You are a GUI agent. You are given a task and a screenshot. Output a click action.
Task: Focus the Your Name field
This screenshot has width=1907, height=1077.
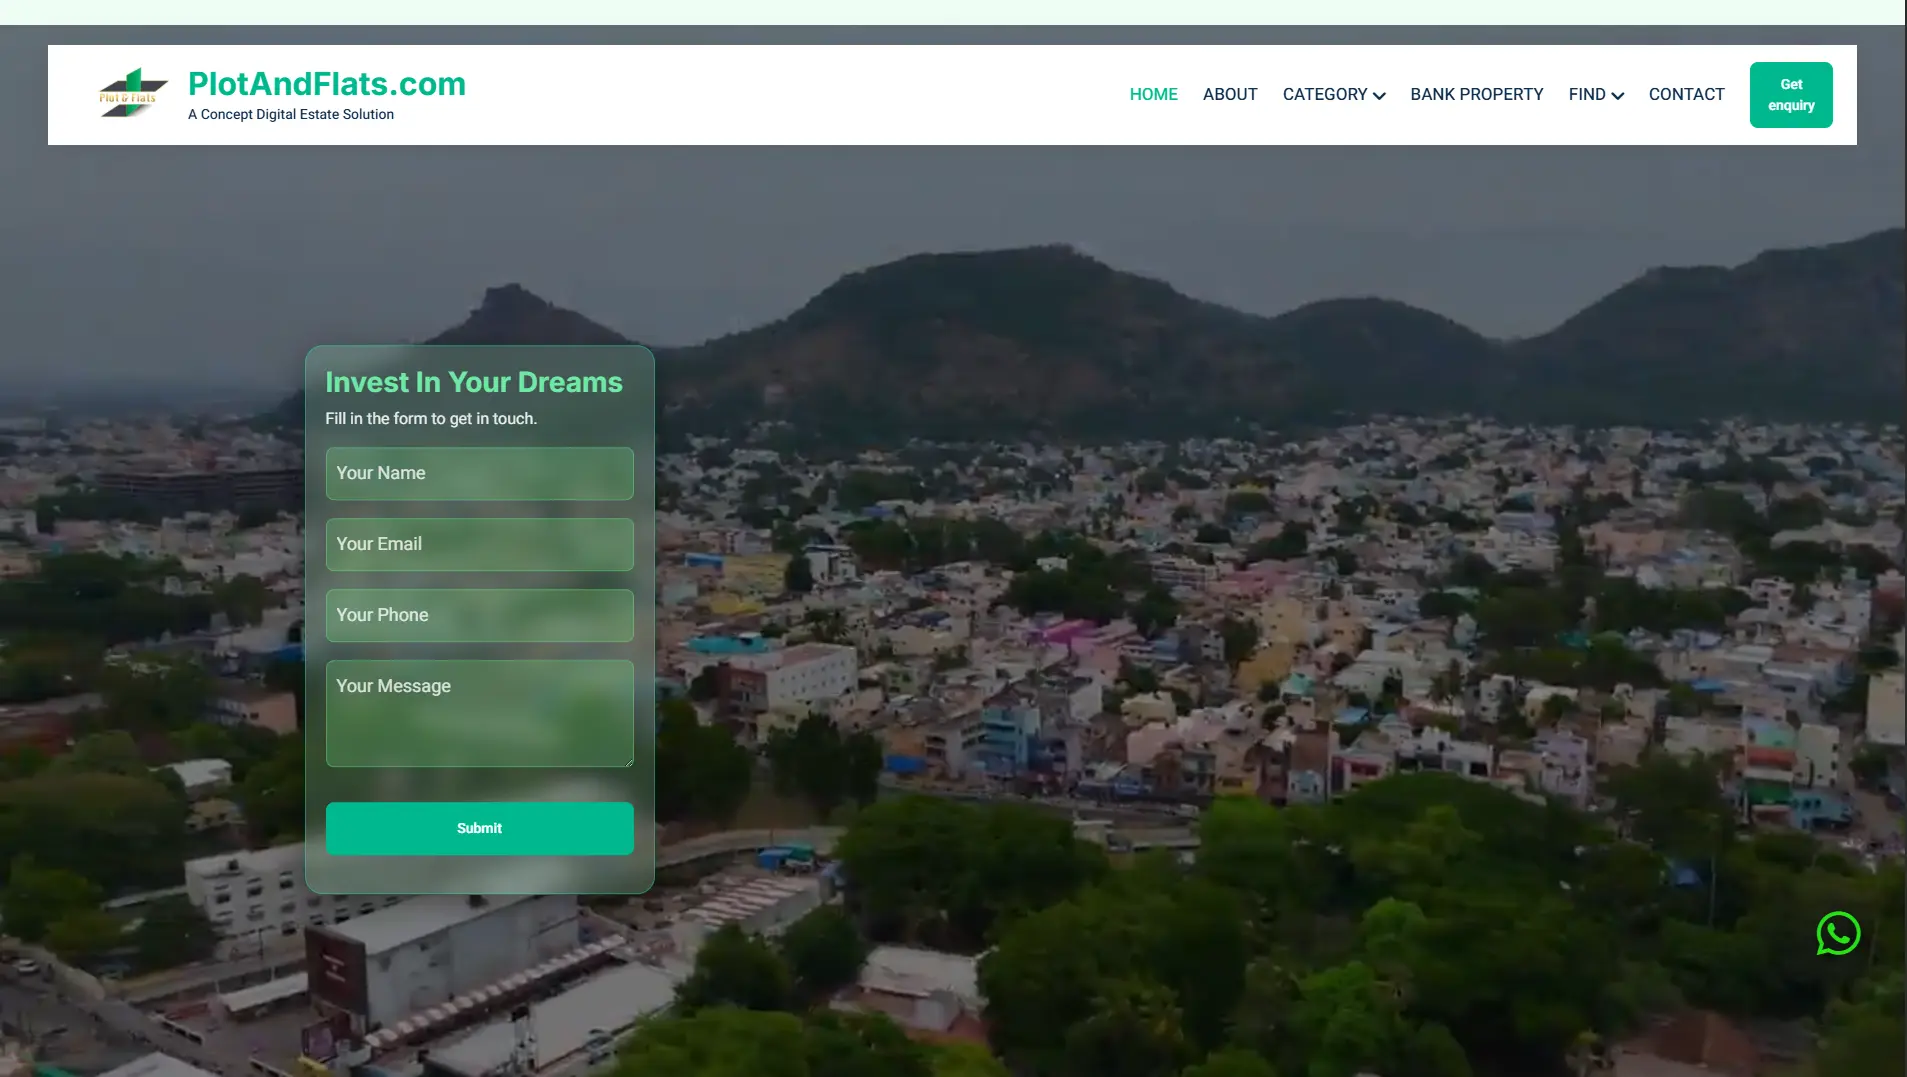click(480, 473)
